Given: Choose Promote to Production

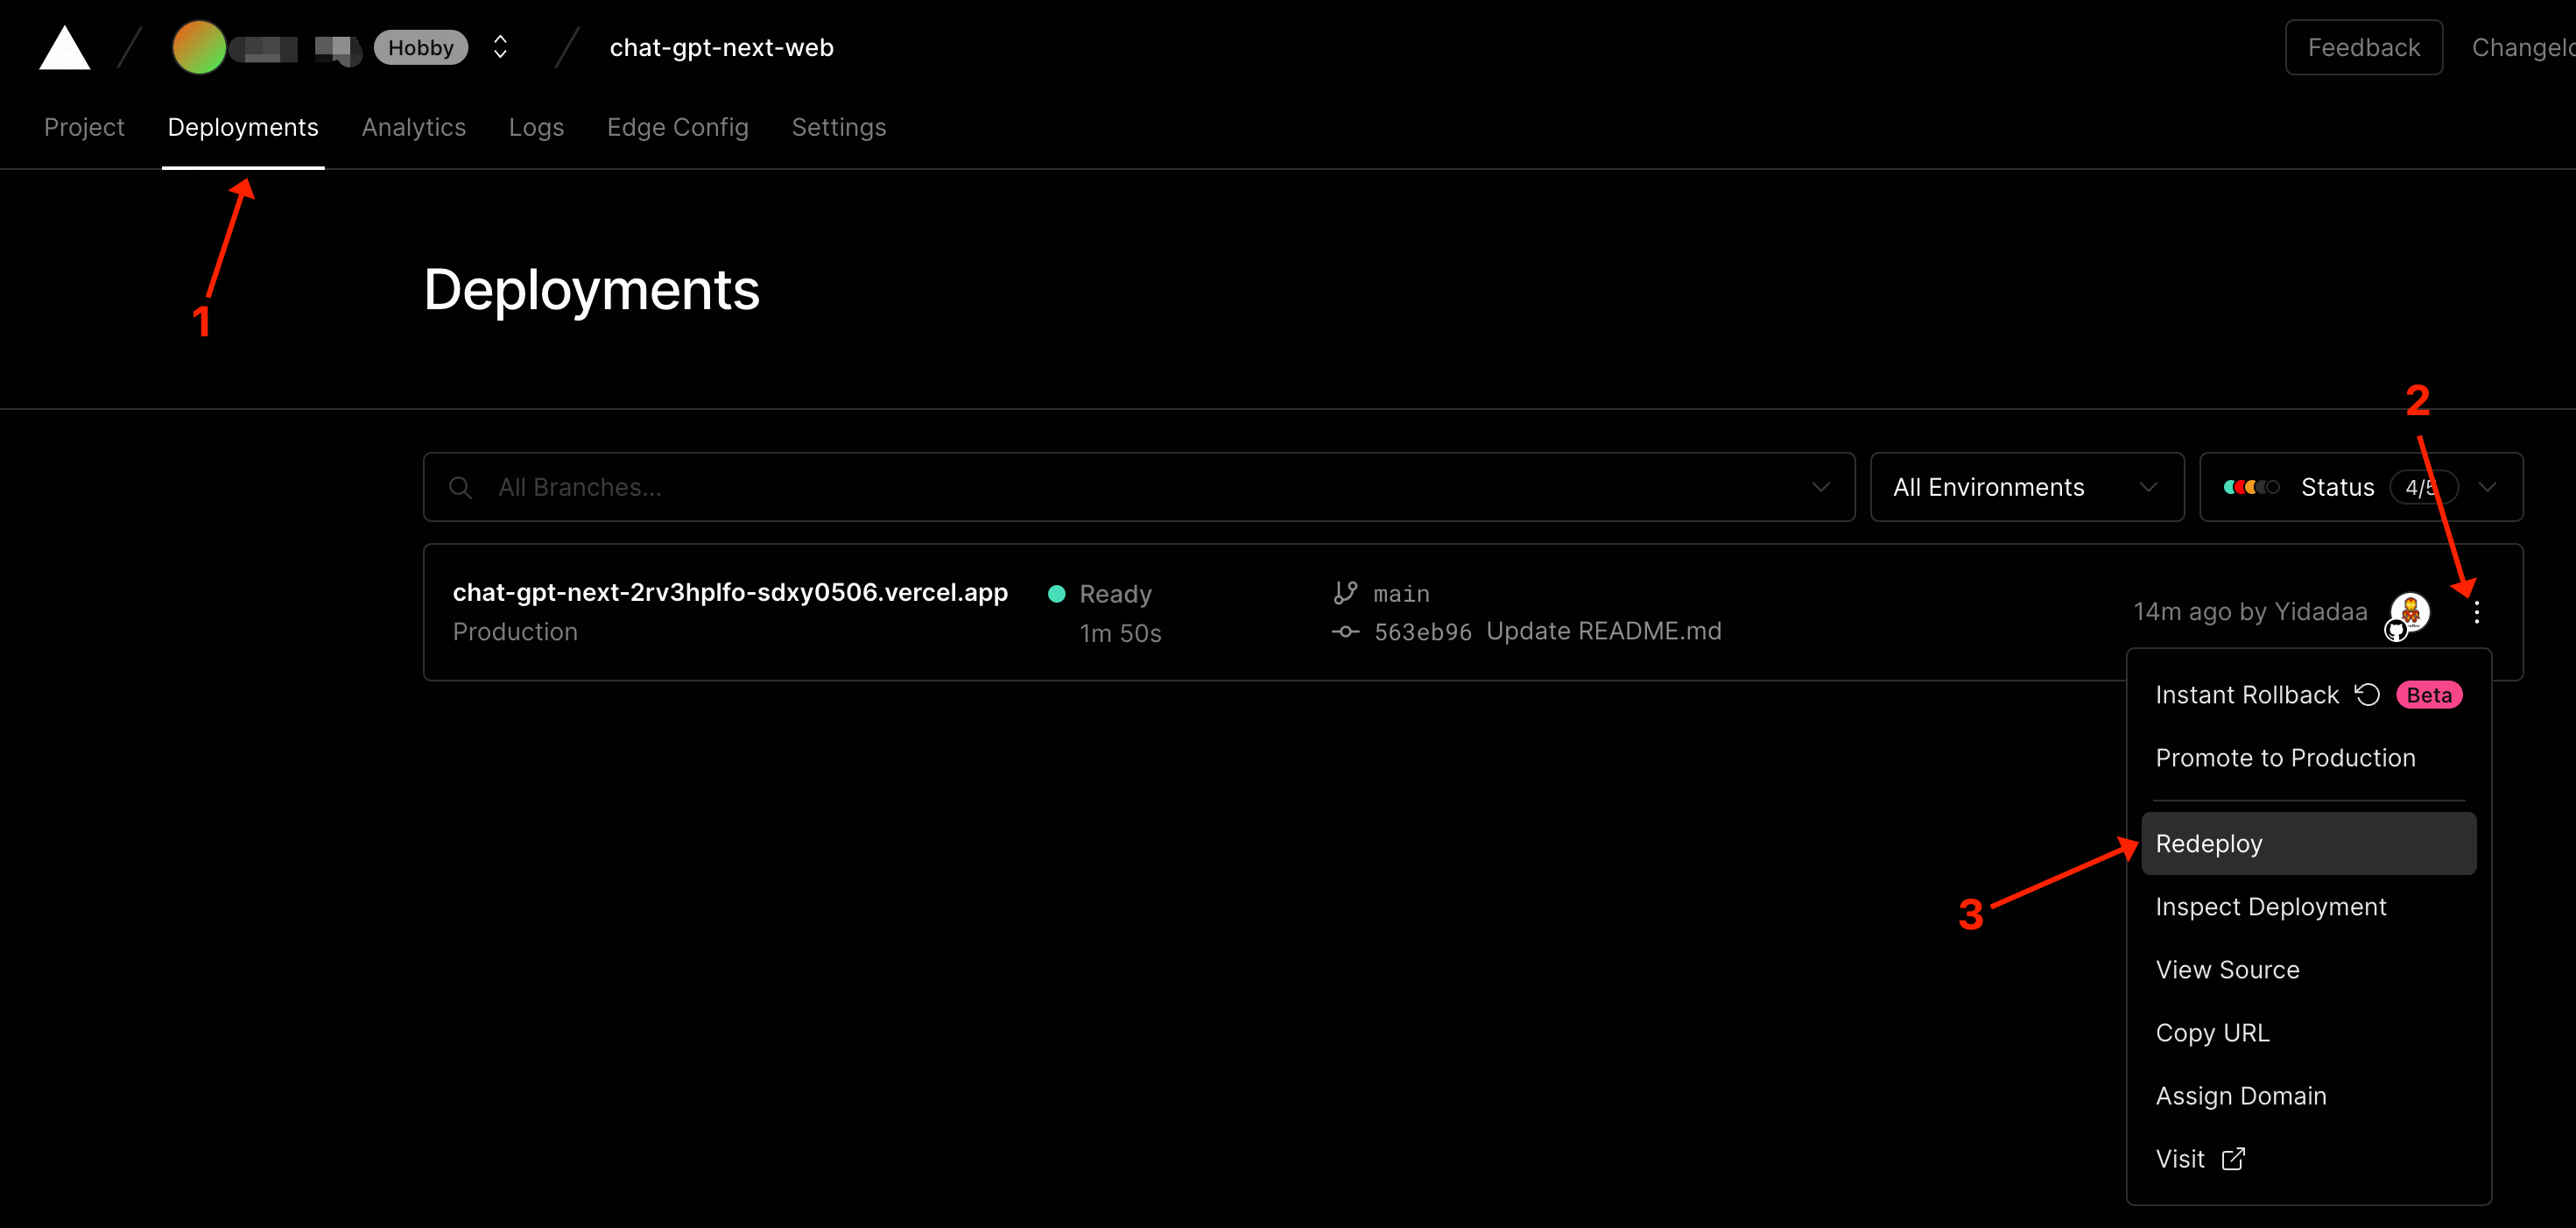Looking at the screenshot, I should (2308, 758).
